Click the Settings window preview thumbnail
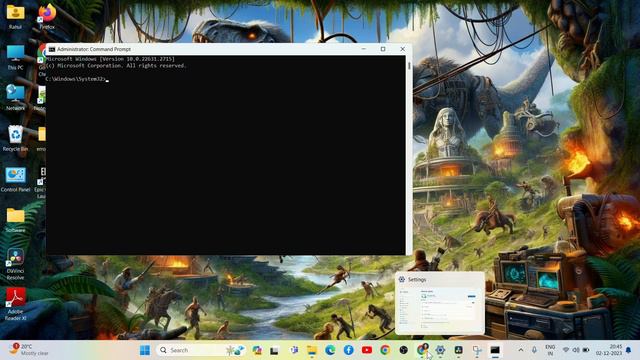 pos(440,303)
